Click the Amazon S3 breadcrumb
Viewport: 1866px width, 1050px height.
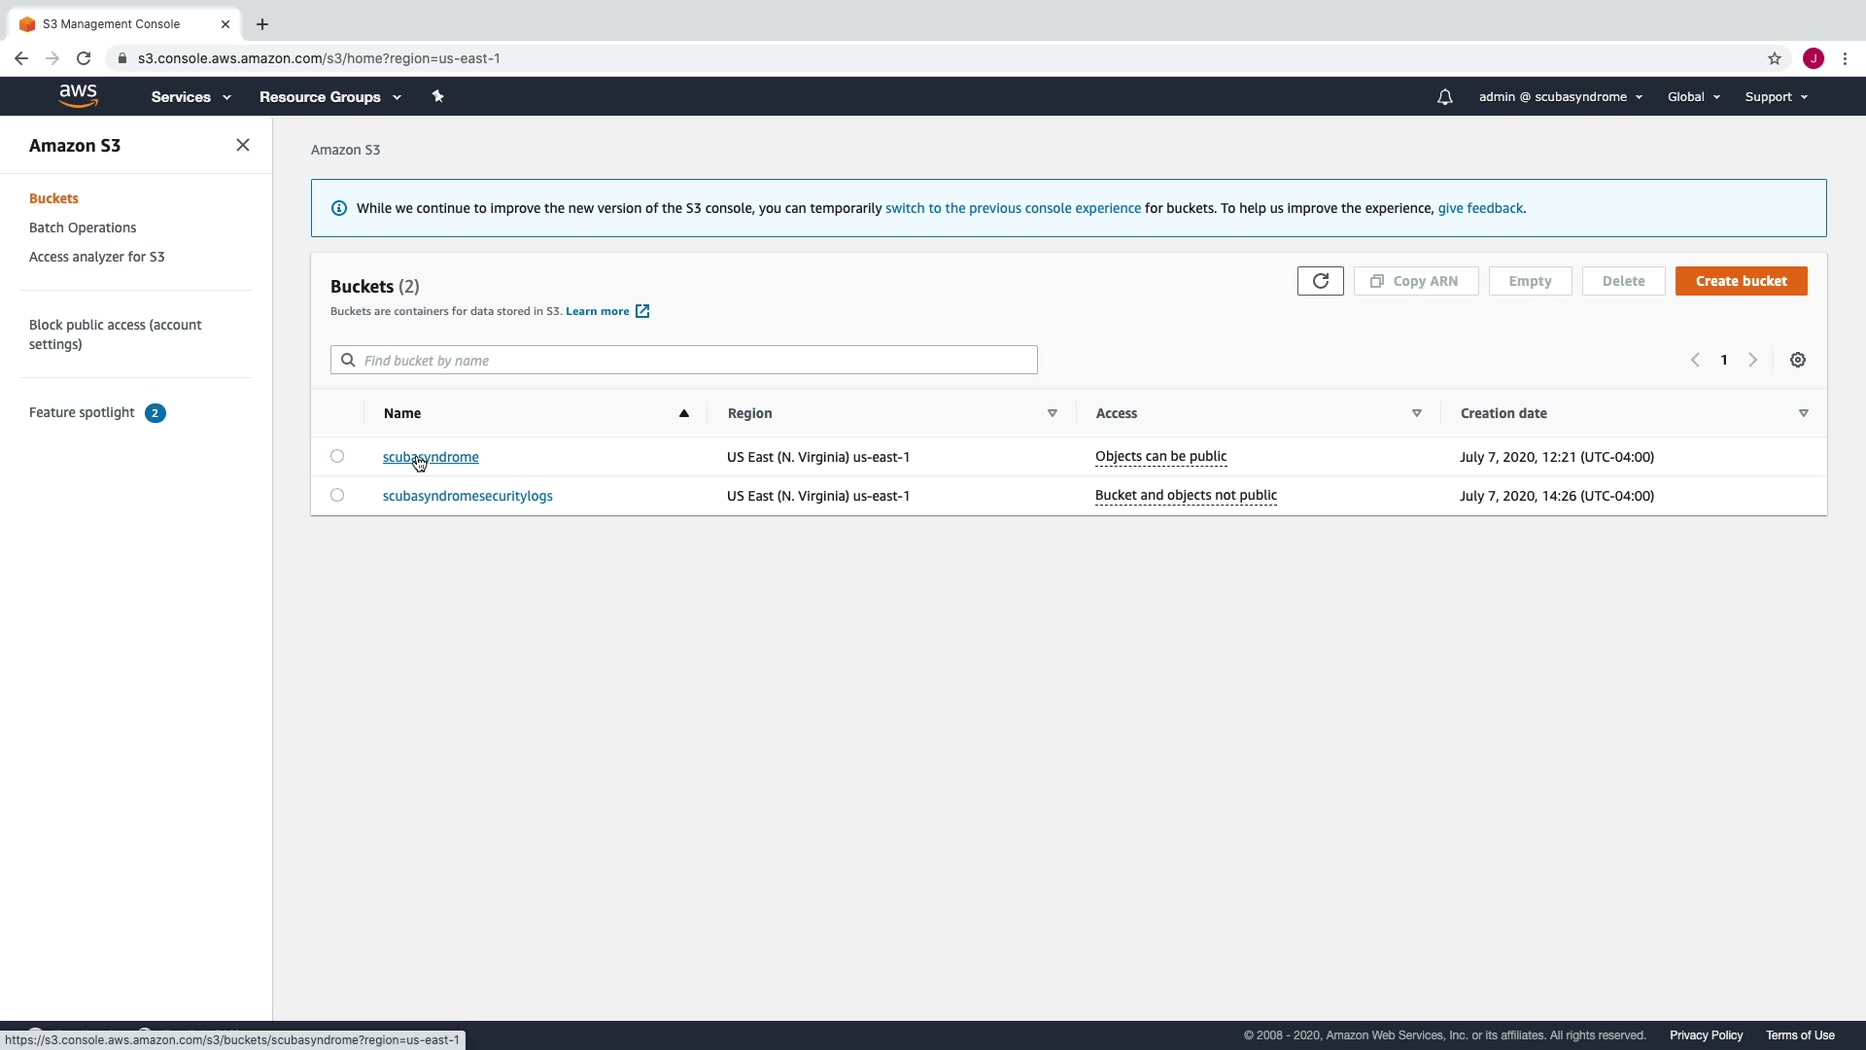(x=345, y=150)
